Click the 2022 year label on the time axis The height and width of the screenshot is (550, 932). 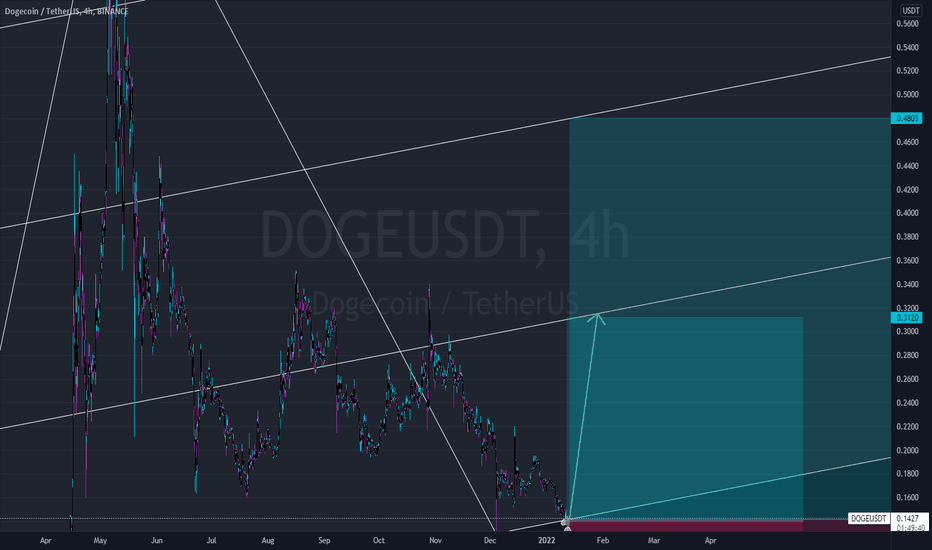point(546,540)
